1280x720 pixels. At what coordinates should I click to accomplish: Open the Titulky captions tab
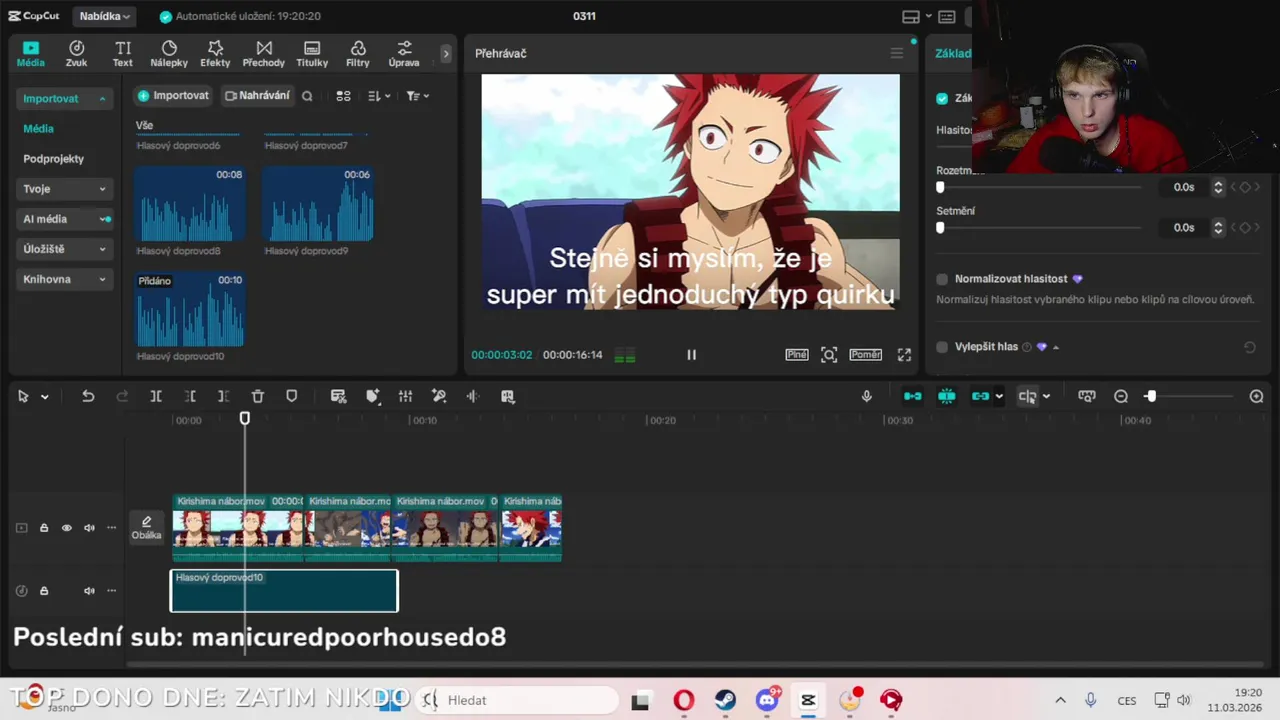312,54
